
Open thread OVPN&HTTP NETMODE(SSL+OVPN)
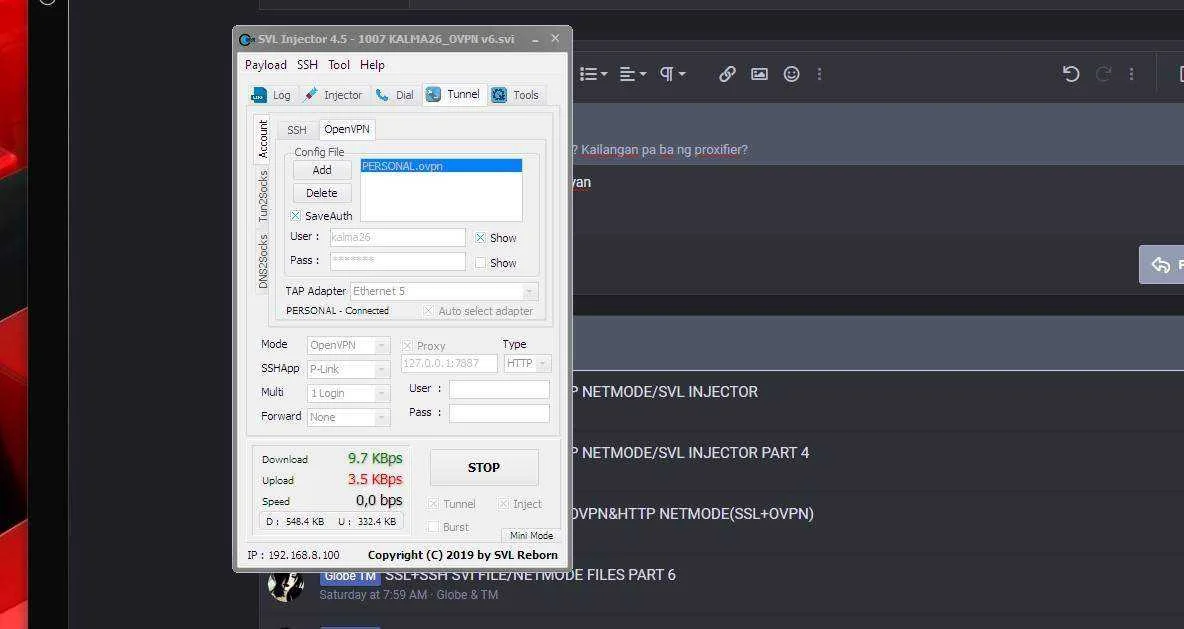point(693,514)
